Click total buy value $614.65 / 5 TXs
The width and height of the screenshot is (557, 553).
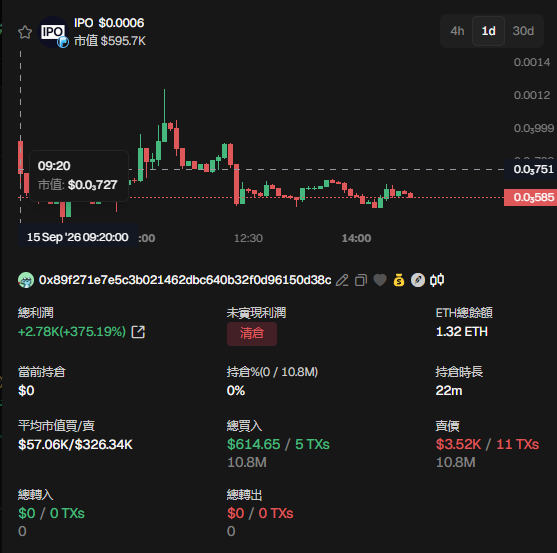pyautogui.click(x=278, y=444)
